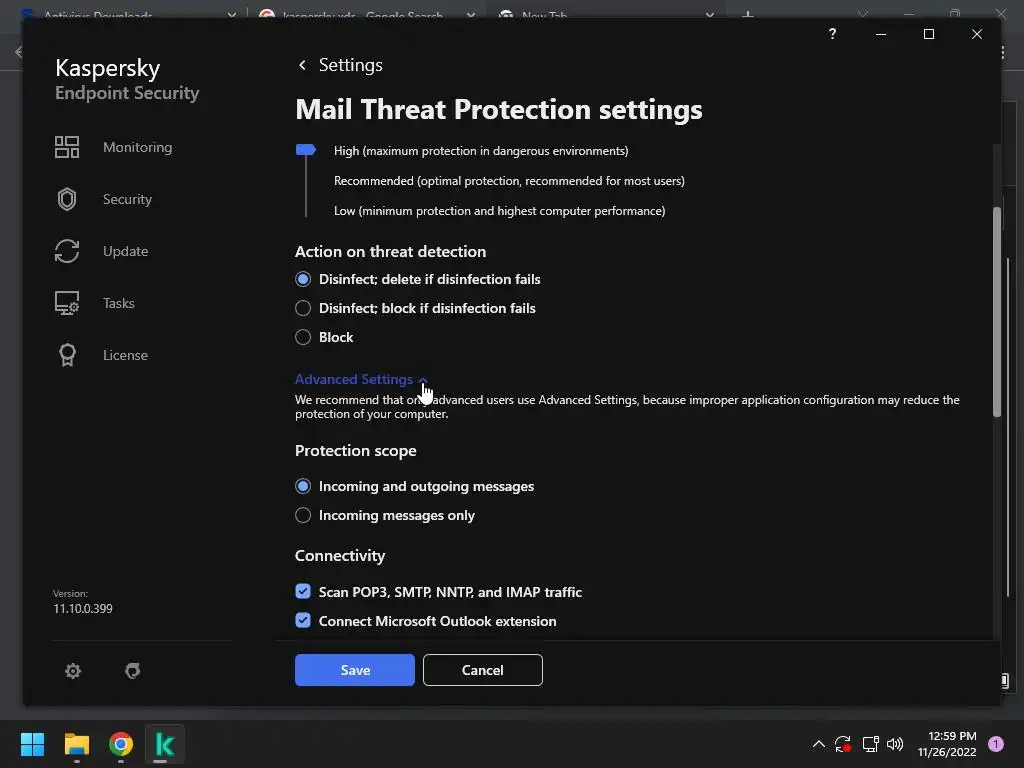Select Incoming and outgoing messages
The width and height of the screenshot is (1024, 768).
[x=303, y=487]
